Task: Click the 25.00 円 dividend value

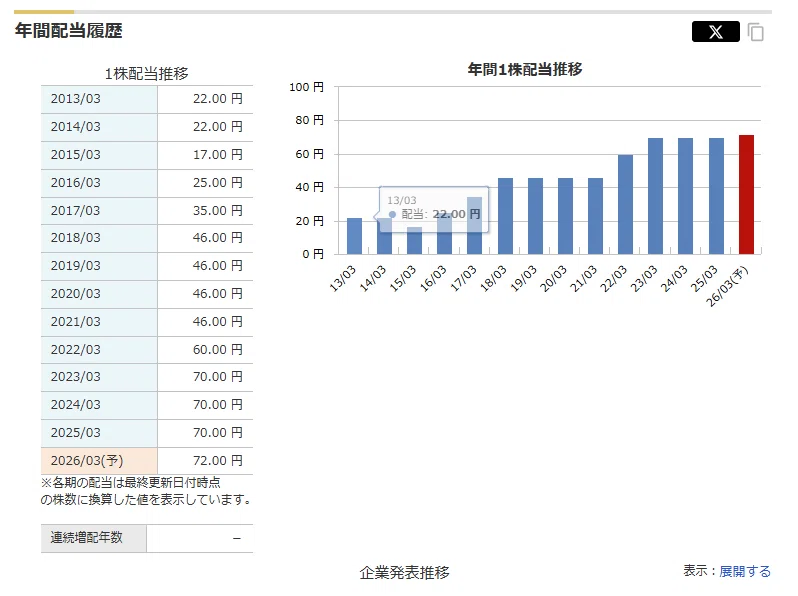Action: pos(217,183)
